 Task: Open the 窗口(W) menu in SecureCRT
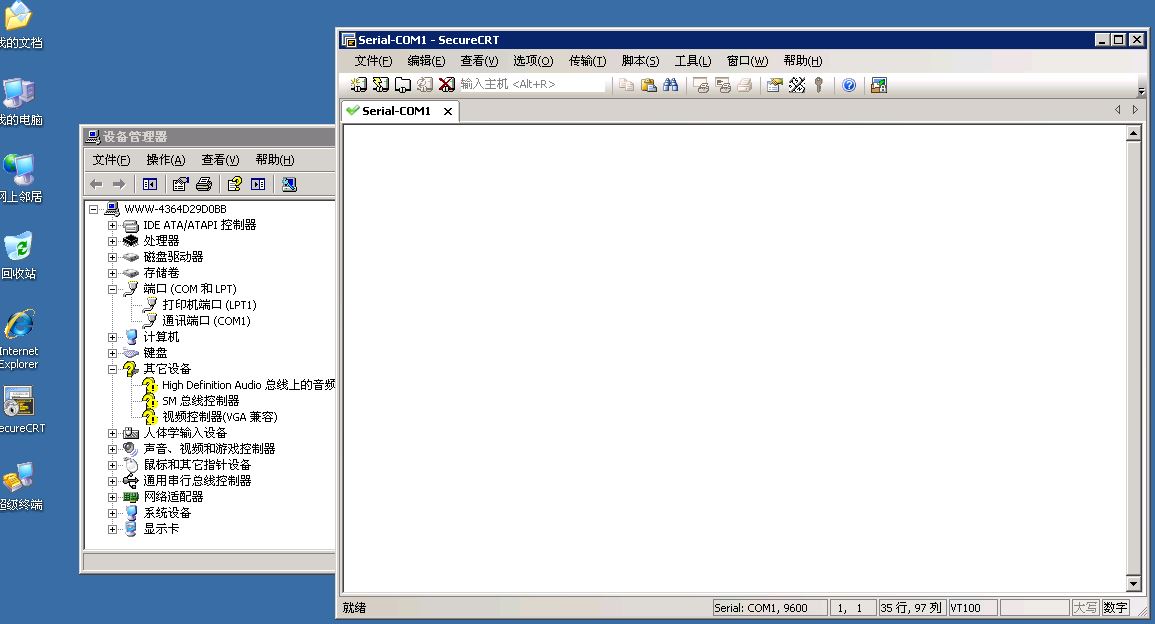[747, 61]
